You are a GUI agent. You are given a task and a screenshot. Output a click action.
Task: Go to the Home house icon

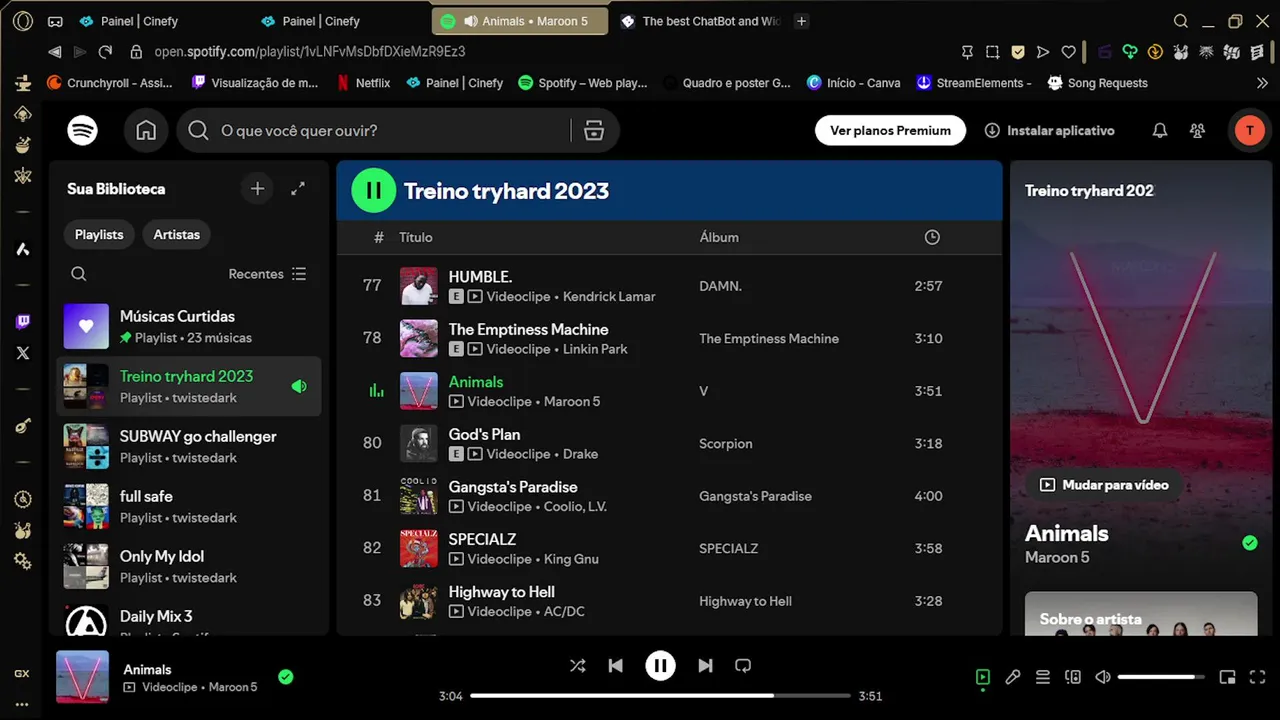(x=146, y=130)
